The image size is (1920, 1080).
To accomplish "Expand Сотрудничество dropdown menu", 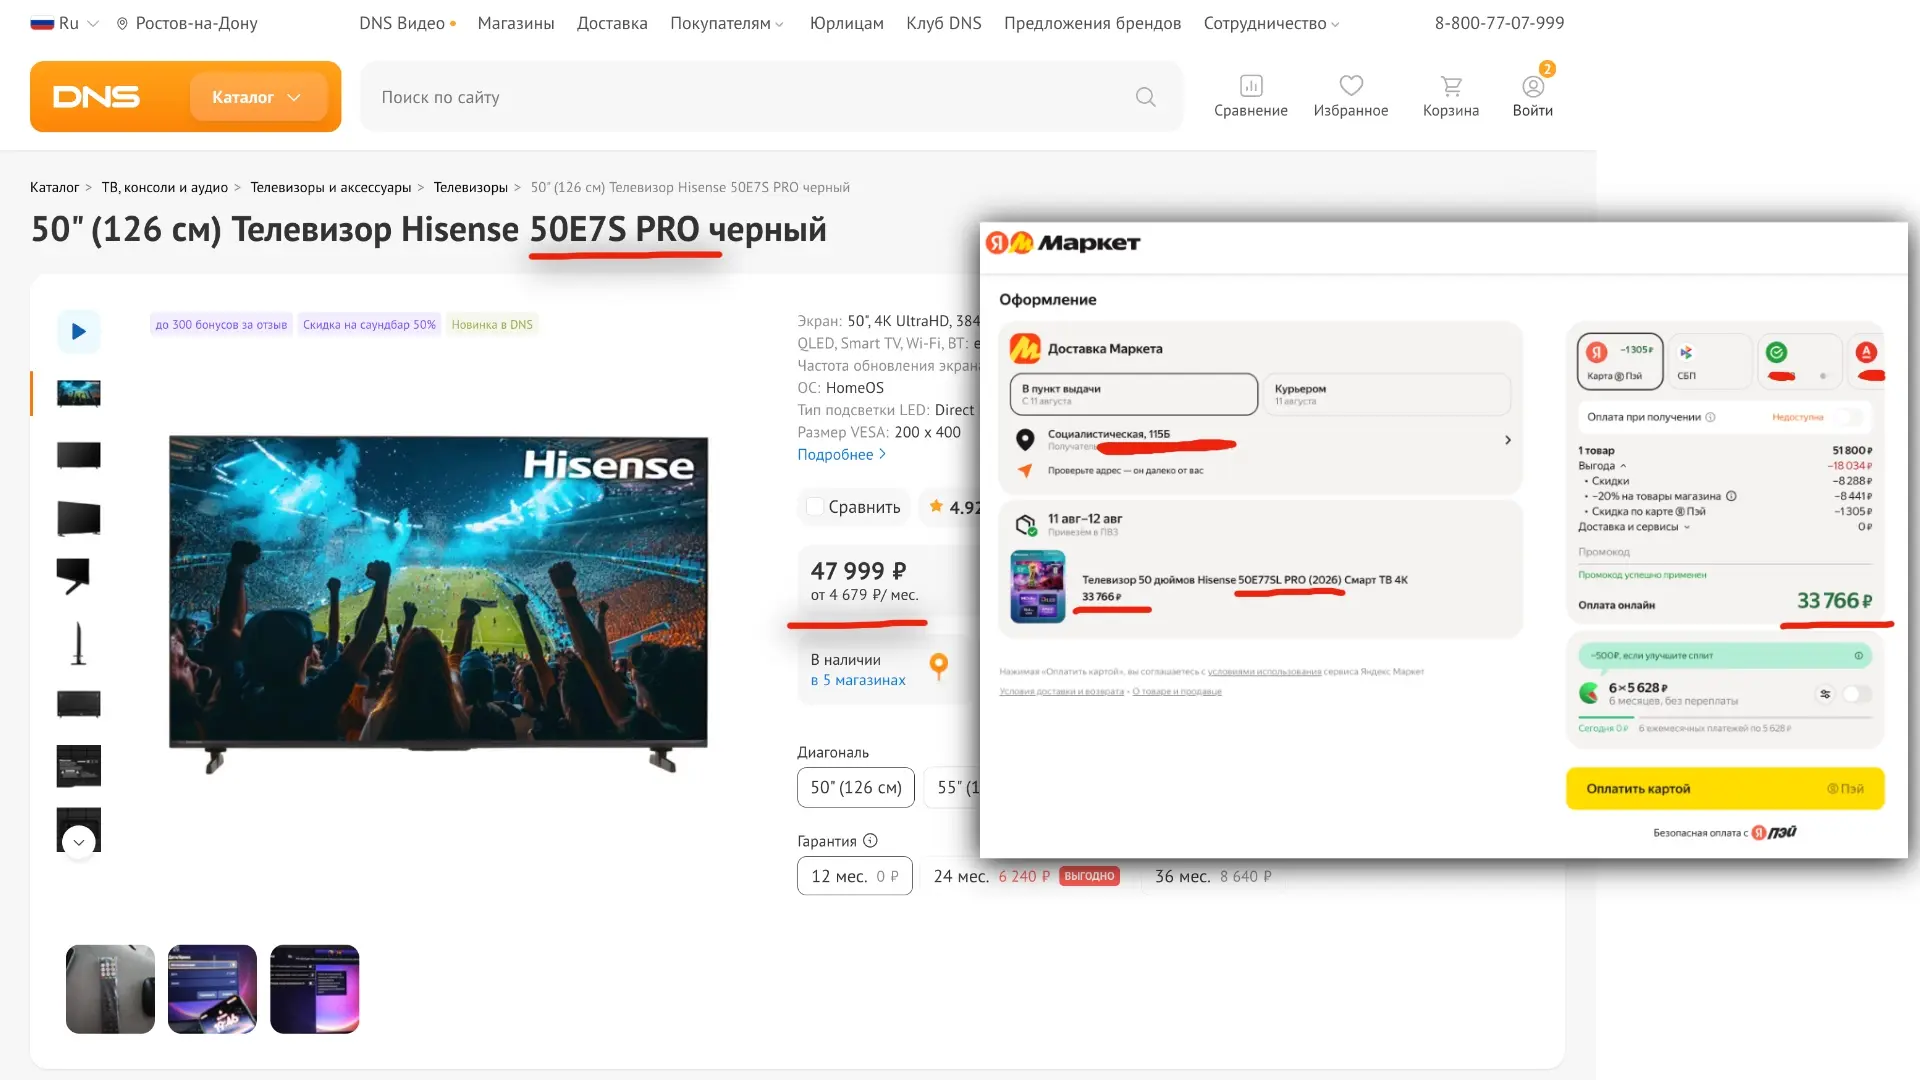I will click(1271, 23).
